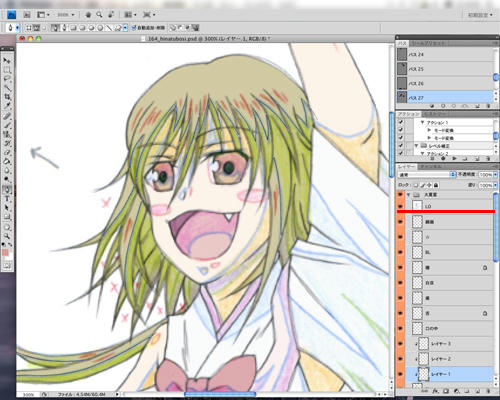The width and height of the screenshot is (500, 400).
Task: Open the layer style fx menu
Action: coord(436,391)
